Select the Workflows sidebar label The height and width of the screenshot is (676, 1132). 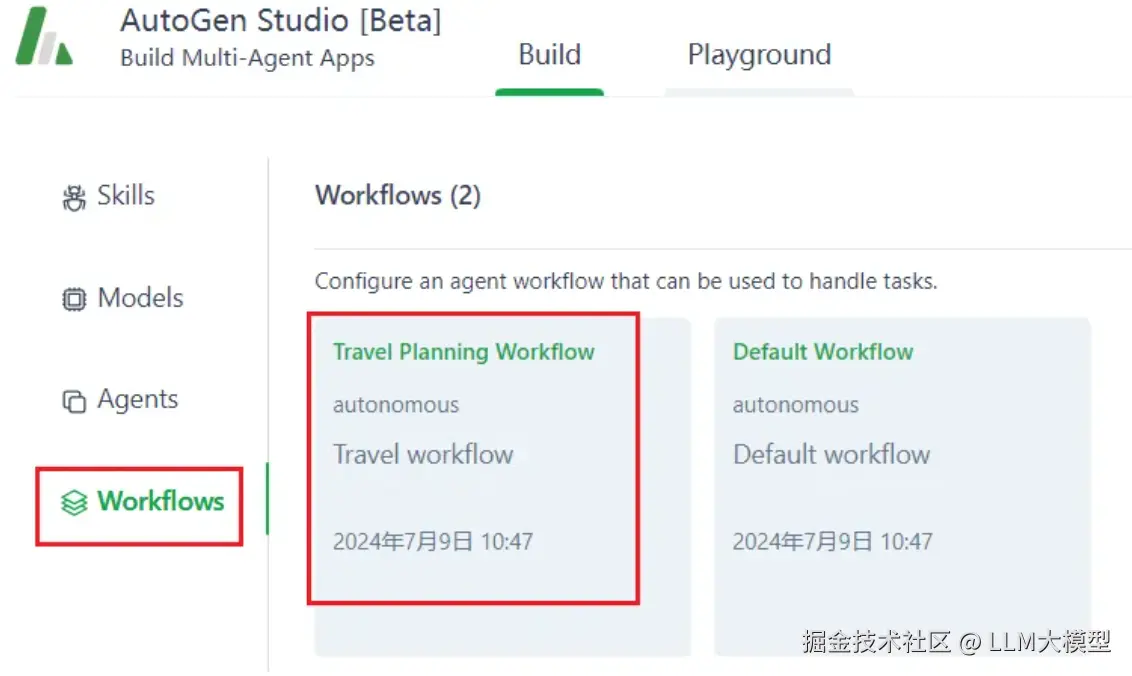click(161, 501)
